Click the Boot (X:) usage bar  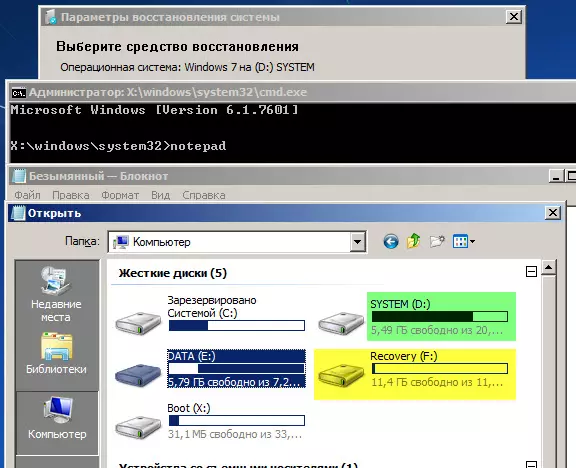point(237,421)
